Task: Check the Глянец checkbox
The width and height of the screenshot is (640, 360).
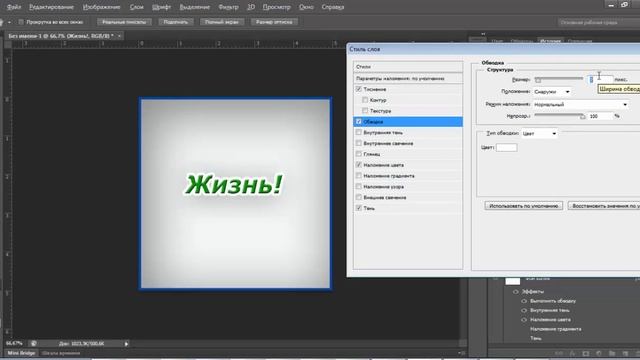Action: coord(359,154)
